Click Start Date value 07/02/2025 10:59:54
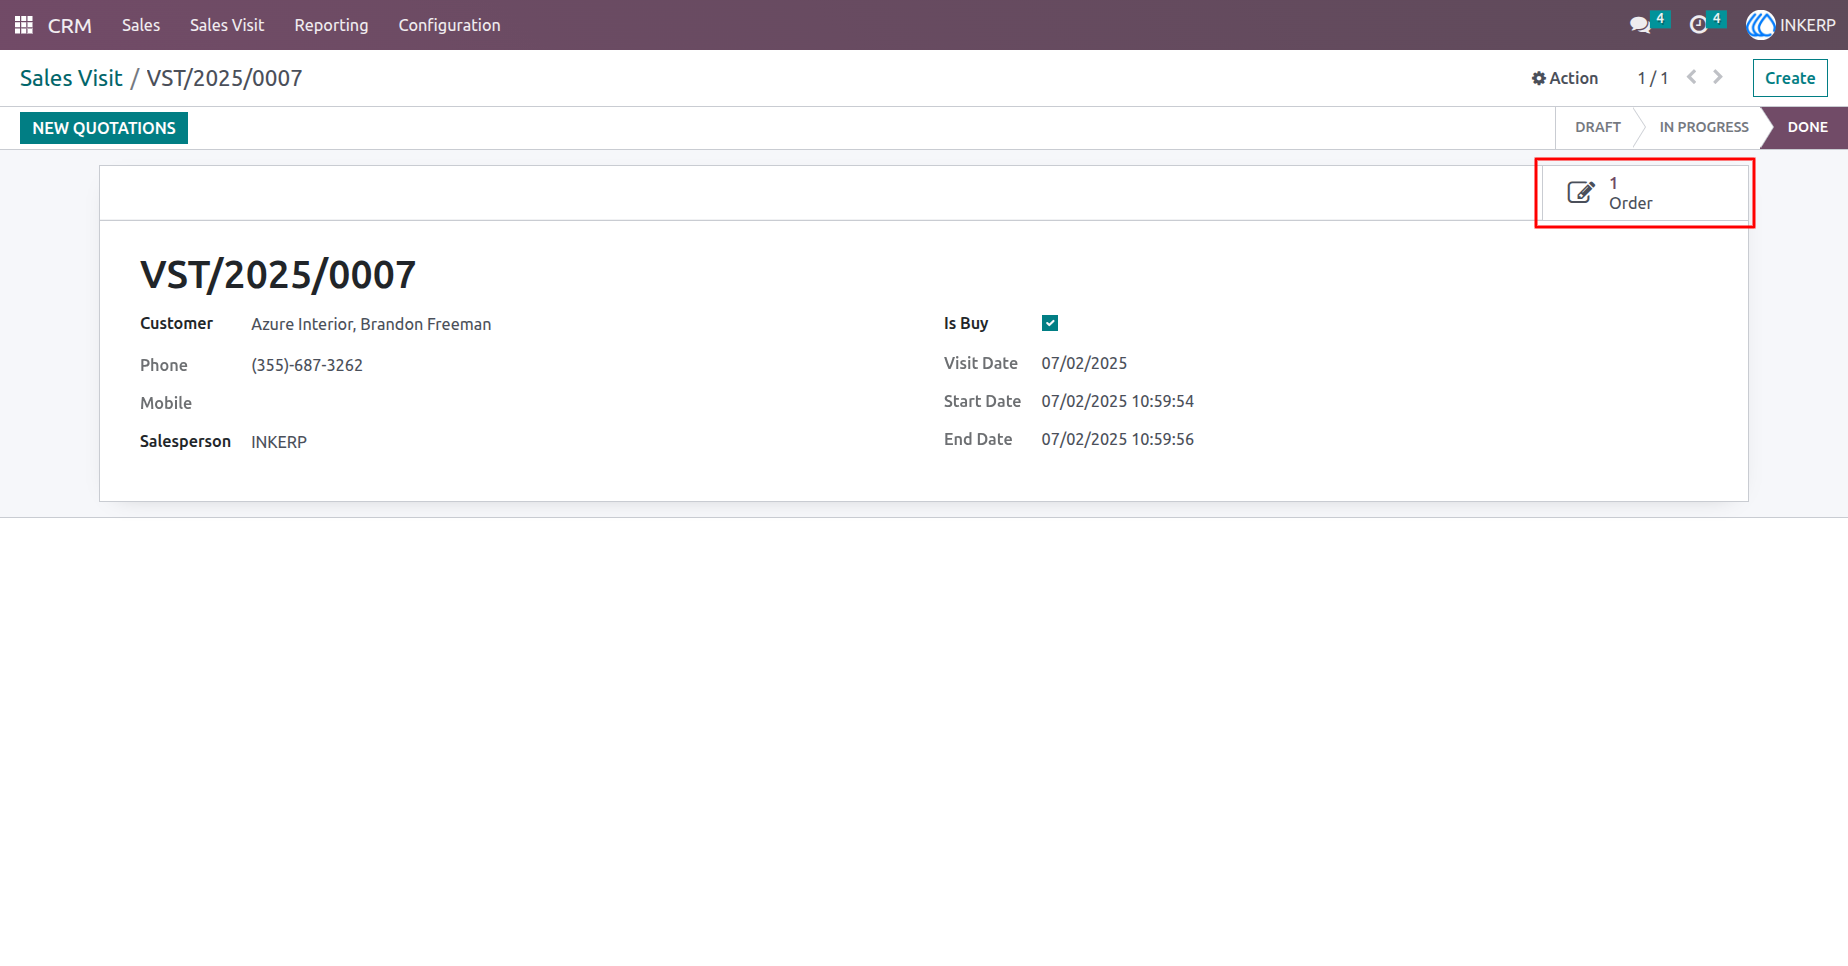 tap(1118, 401)
